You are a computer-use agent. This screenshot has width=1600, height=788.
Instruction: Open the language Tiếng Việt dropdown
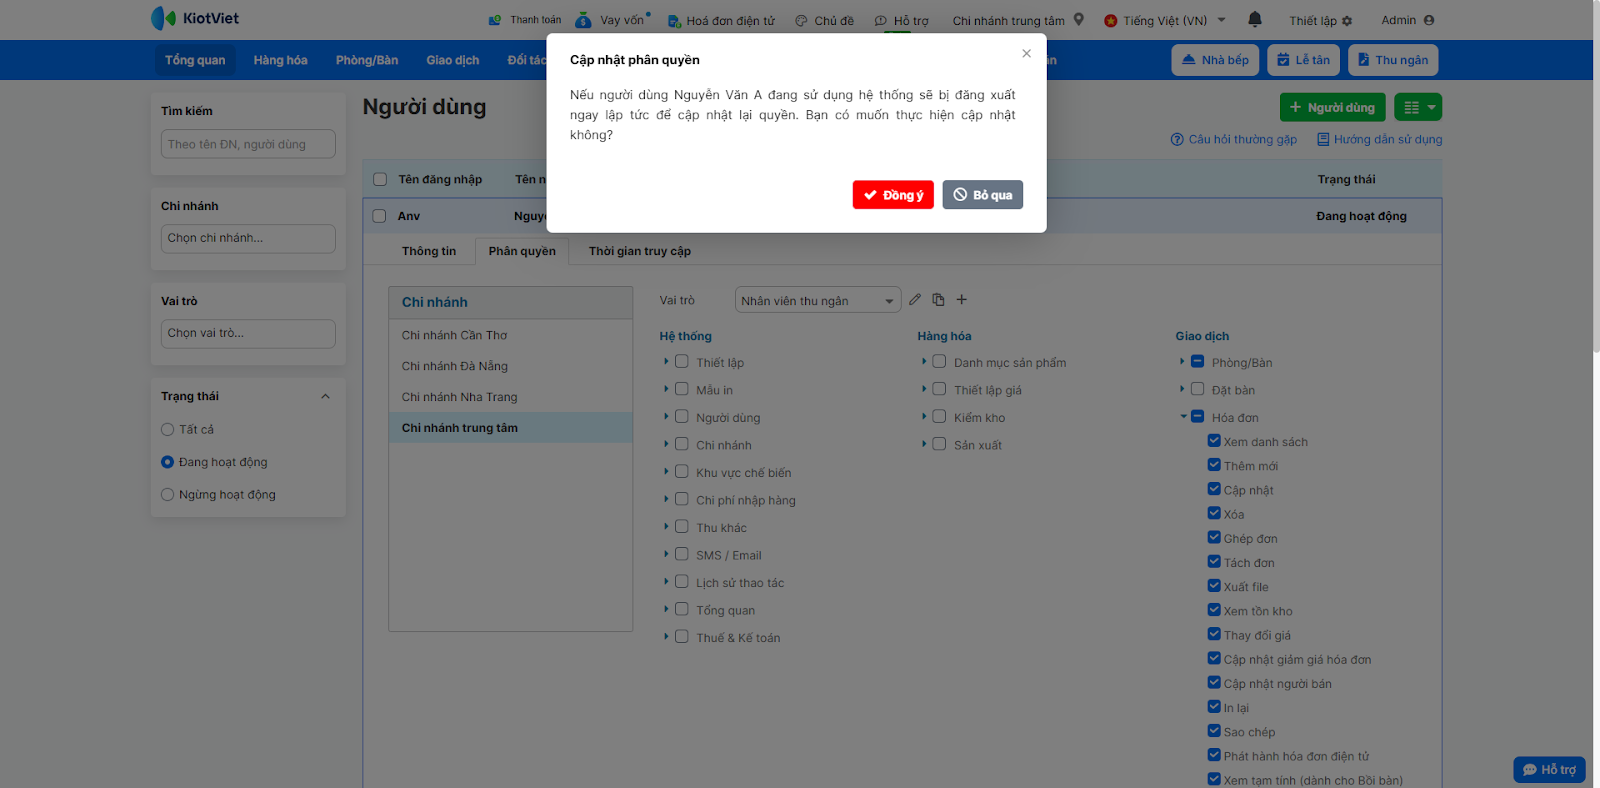[x=1165, y=20]
